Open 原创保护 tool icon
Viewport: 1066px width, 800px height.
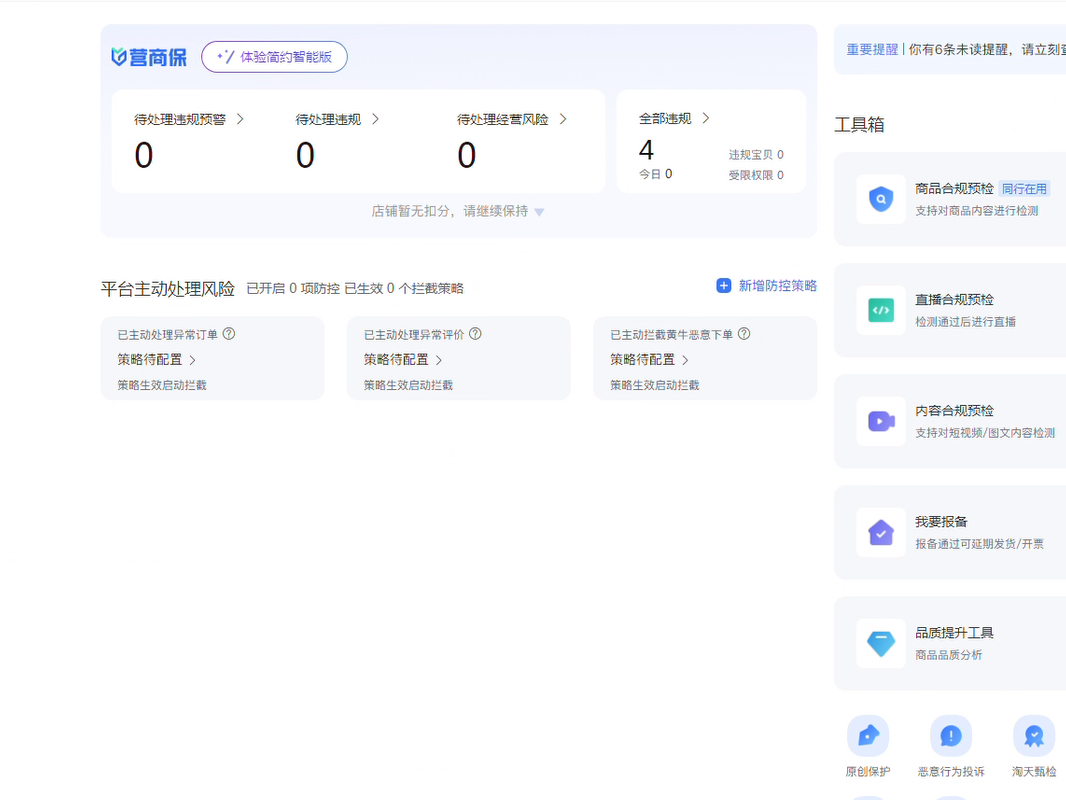pos(867,736)
